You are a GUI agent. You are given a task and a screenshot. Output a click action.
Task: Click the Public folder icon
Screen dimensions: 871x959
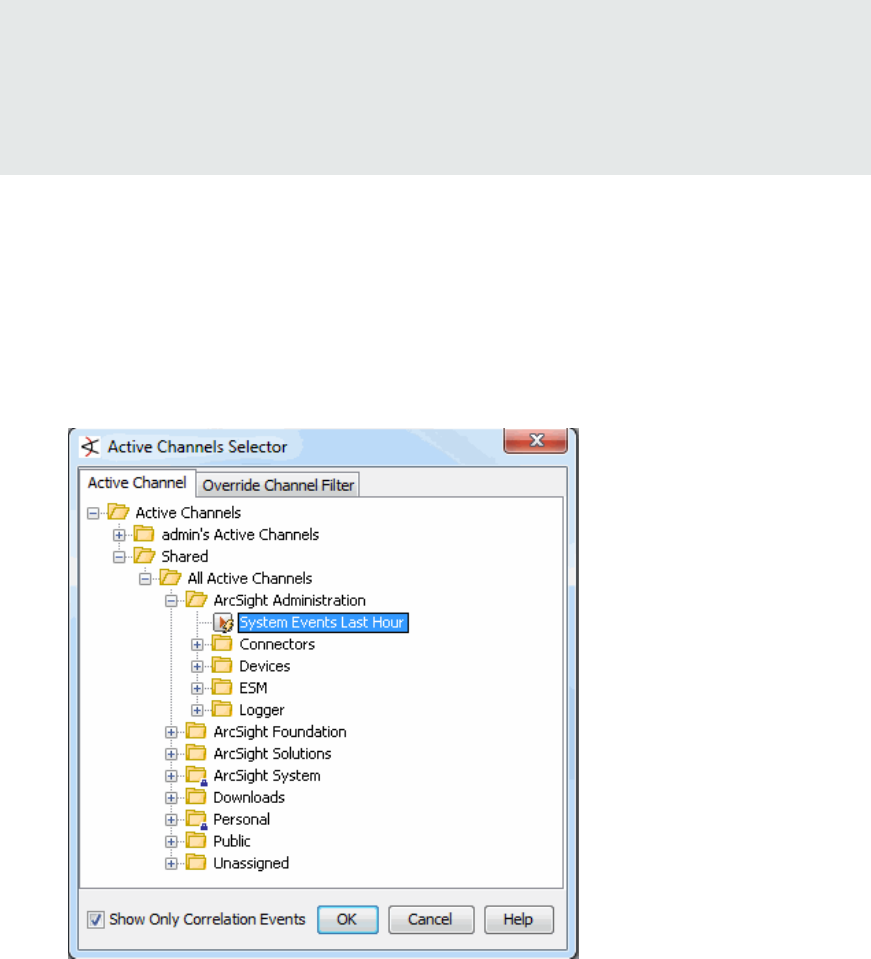click(196, 841)
